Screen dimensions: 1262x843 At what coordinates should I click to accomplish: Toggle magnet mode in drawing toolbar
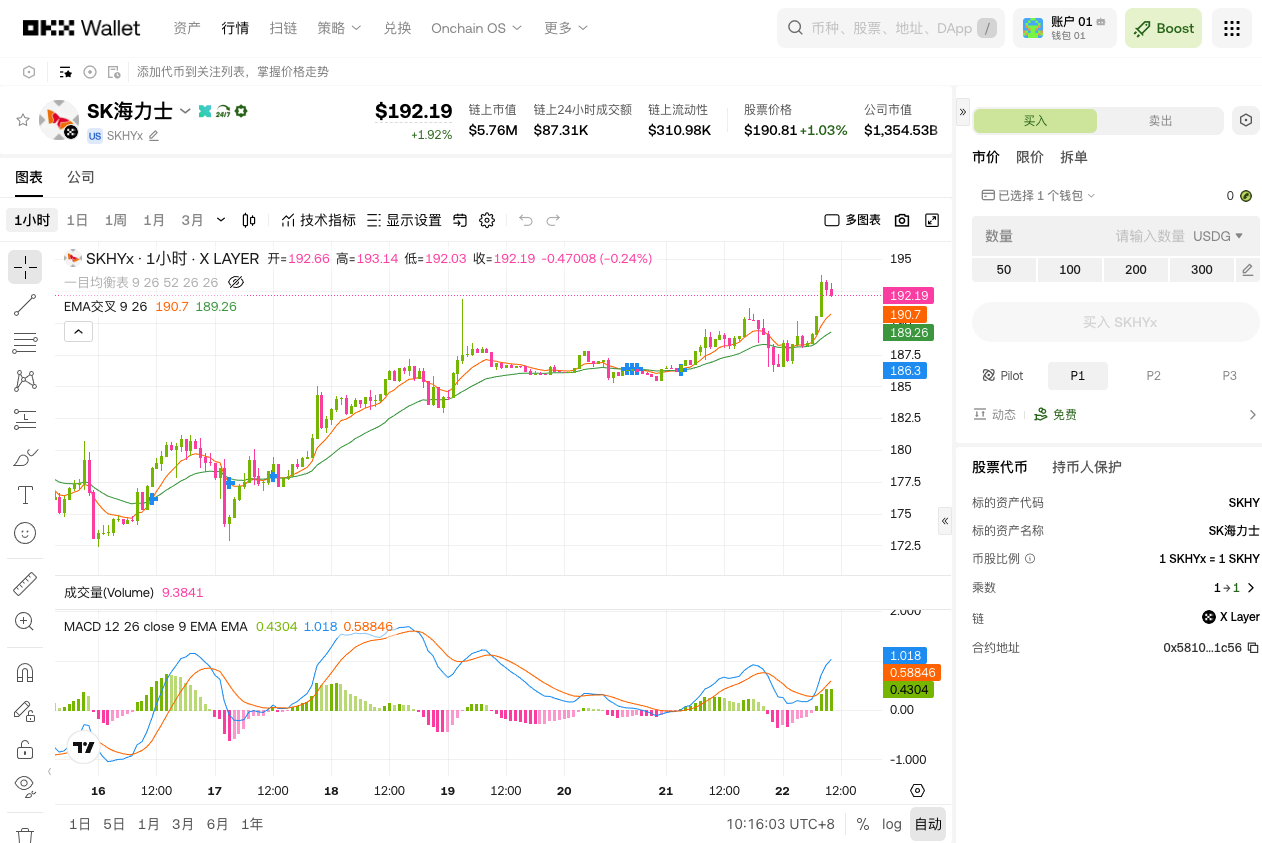[x=25, y=672]
